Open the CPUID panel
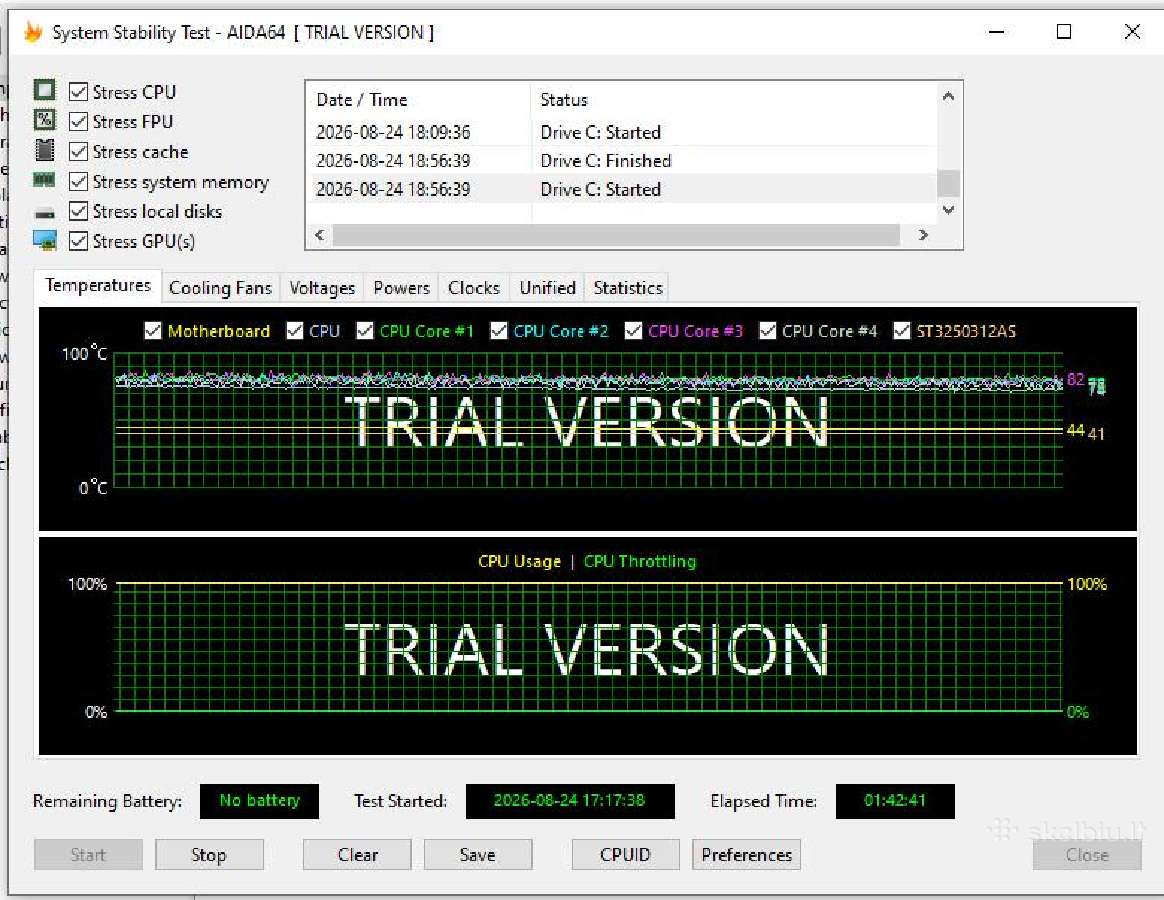Screen dimensions: 1164x900 (x=626, y=855)
